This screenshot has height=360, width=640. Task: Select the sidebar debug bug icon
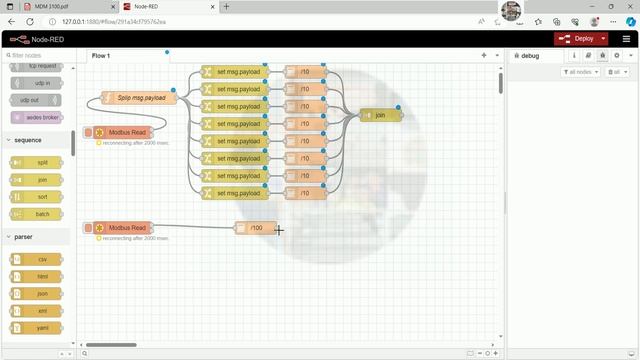[602, 56]
